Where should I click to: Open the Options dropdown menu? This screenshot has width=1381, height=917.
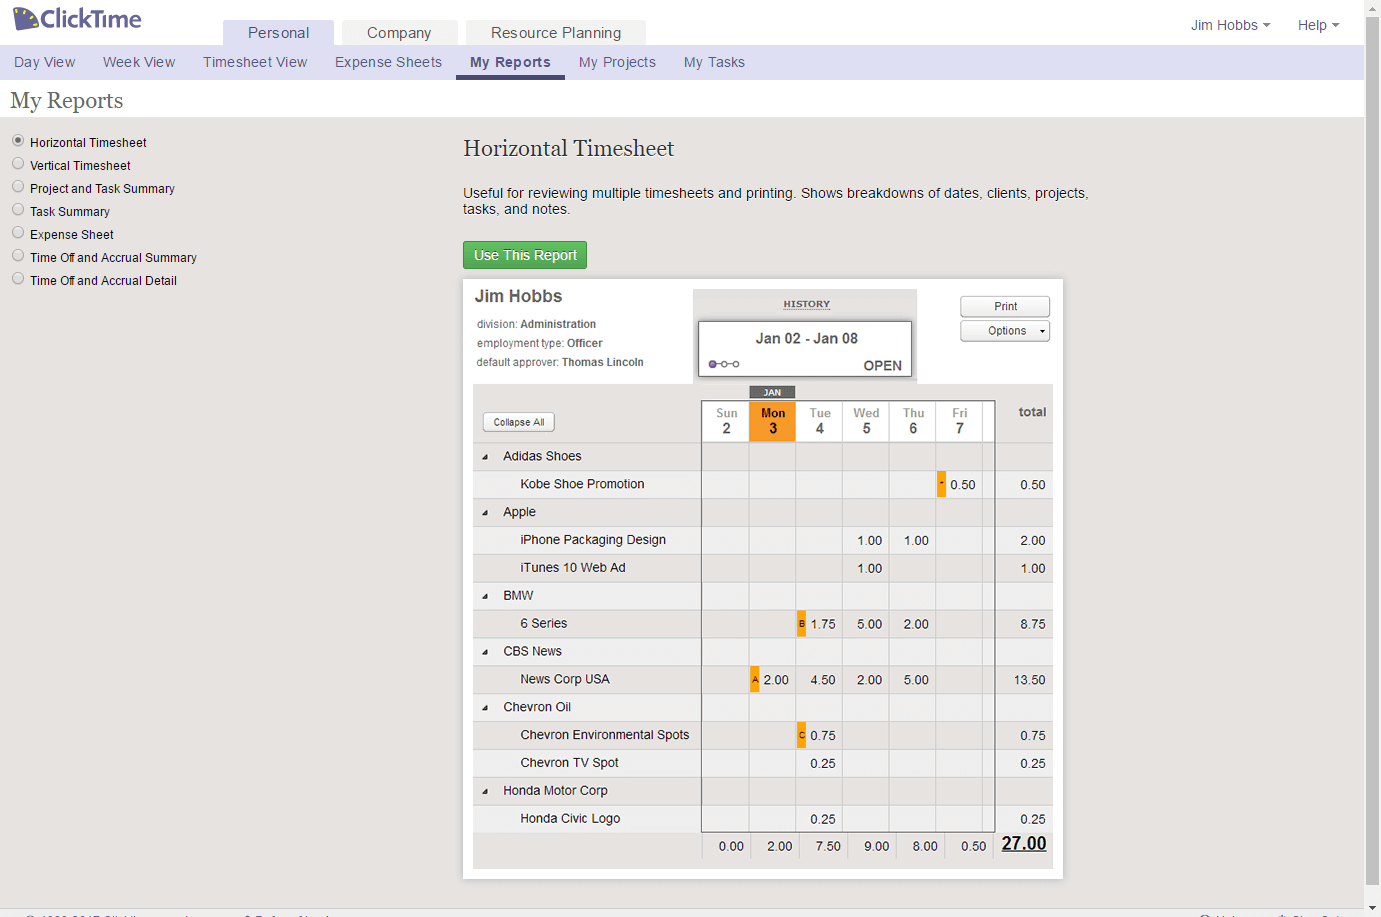[1004, 330]
